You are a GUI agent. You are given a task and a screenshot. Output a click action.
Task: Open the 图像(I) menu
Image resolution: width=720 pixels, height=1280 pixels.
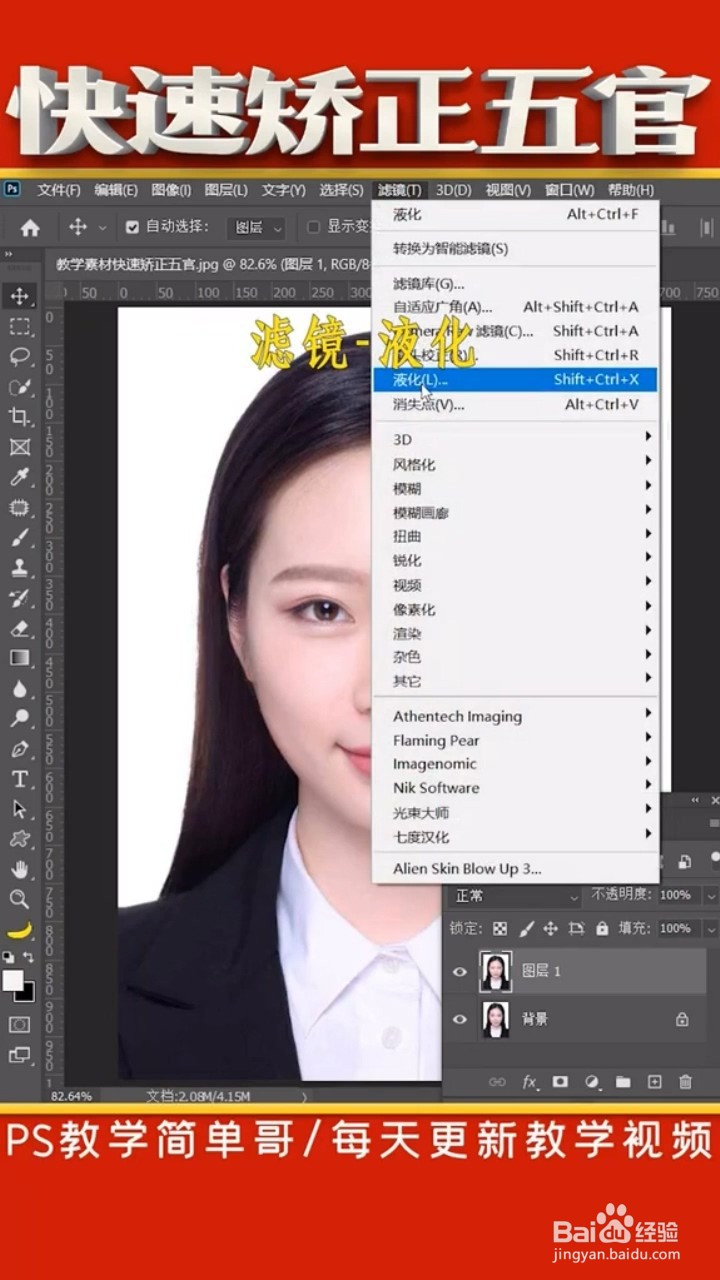click(x=171, y=190)
